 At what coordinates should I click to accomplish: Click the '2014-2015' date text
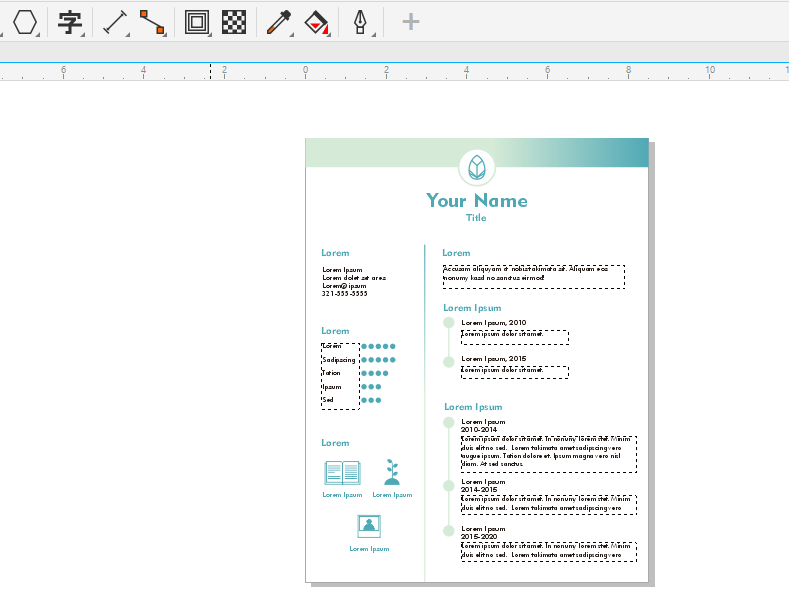click(x=479, y=490)
